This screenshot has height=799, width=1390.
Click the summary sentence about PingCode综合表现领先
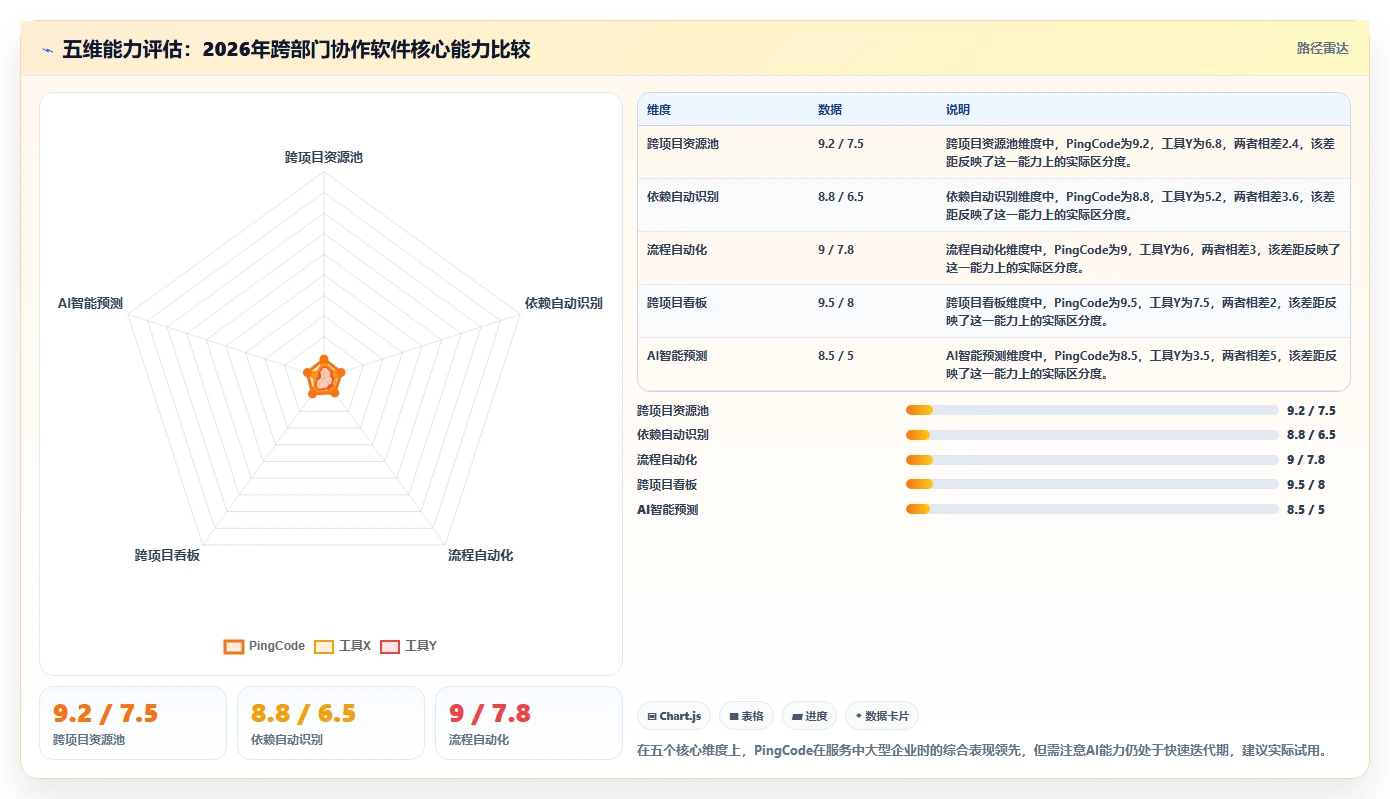981,750
